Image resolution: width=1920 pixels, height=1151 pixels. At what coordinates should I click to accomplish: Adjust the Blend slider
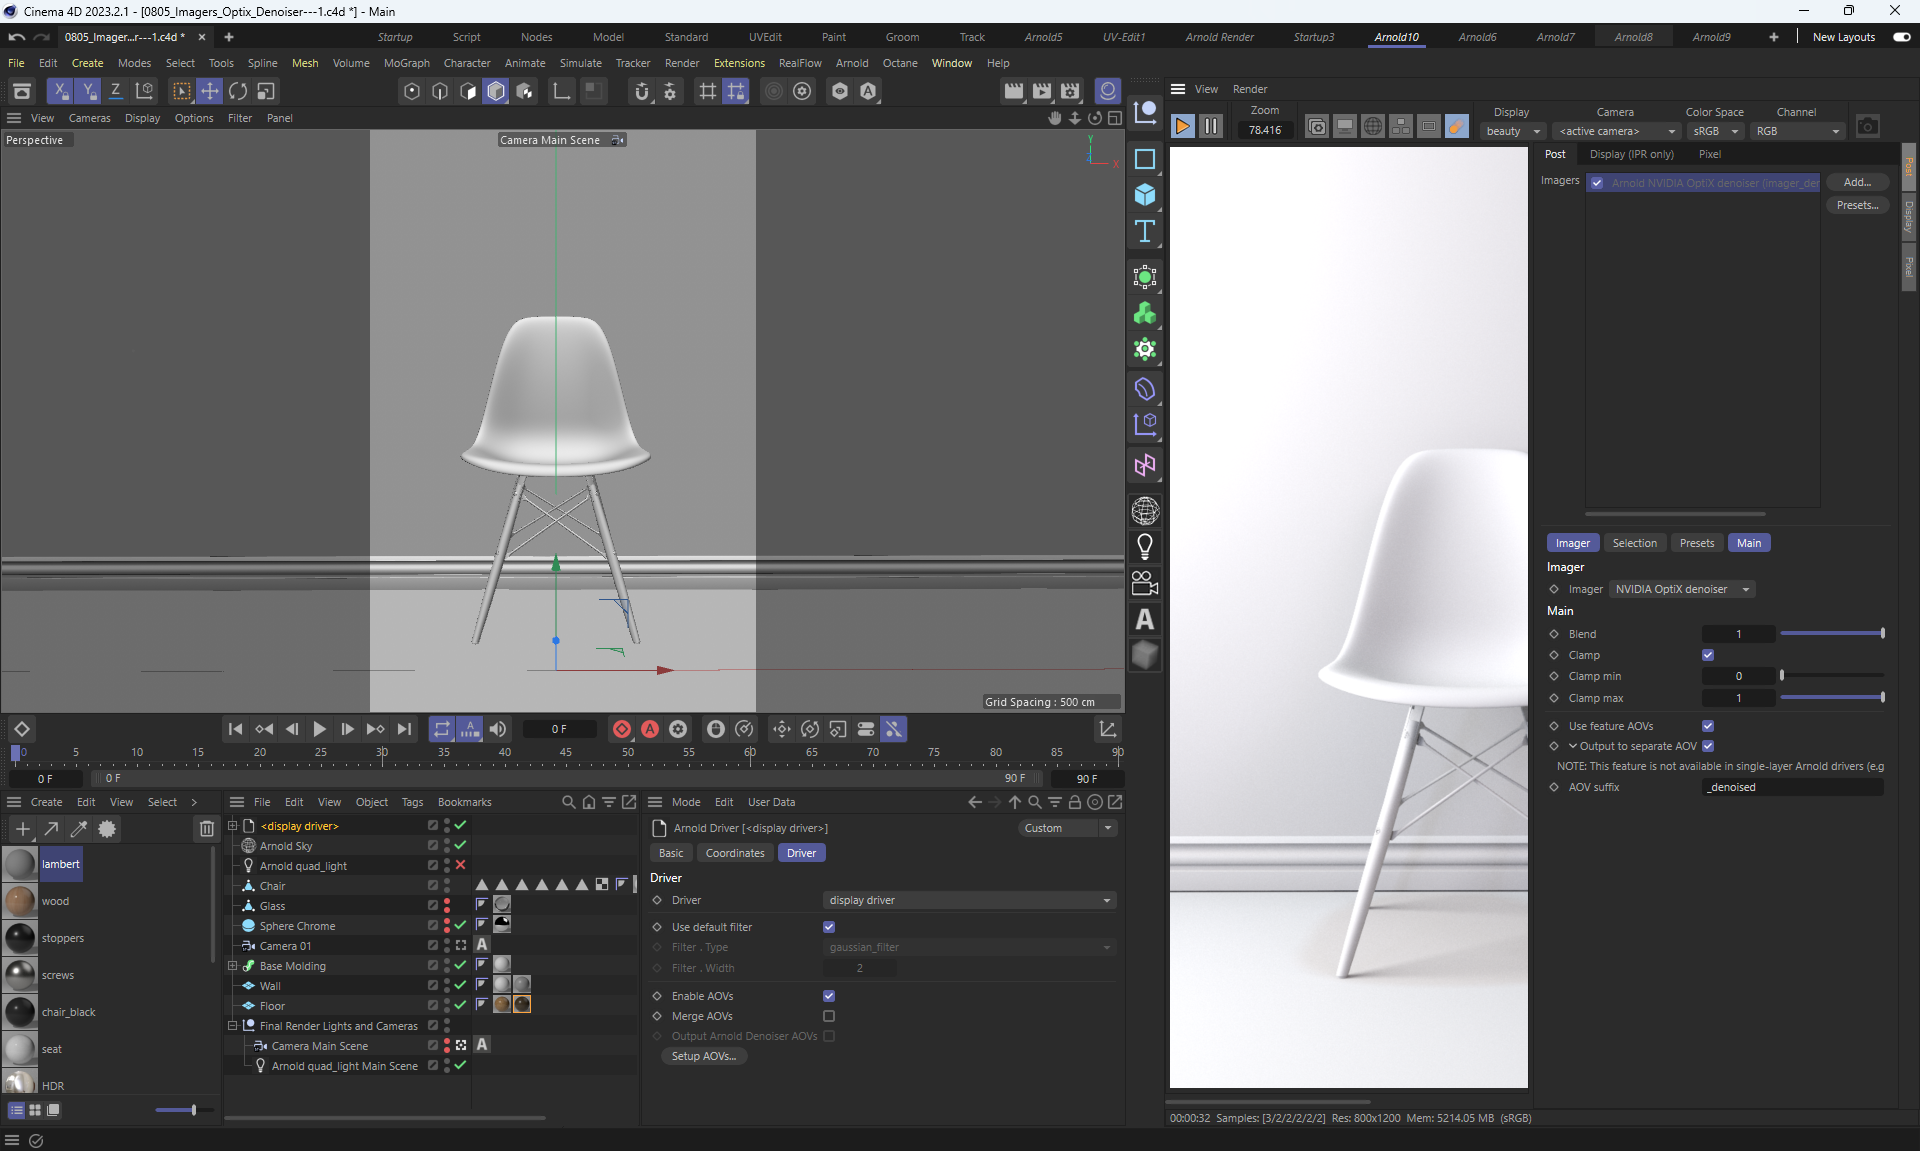point(1831,634)
